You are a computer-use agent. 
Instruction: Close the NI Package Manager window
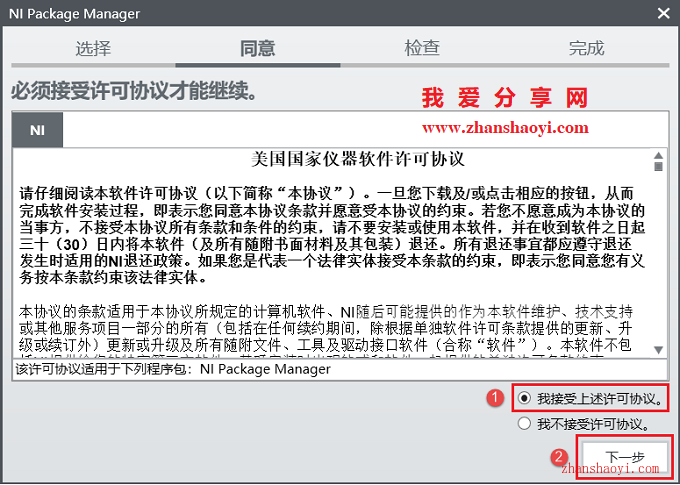664,13
